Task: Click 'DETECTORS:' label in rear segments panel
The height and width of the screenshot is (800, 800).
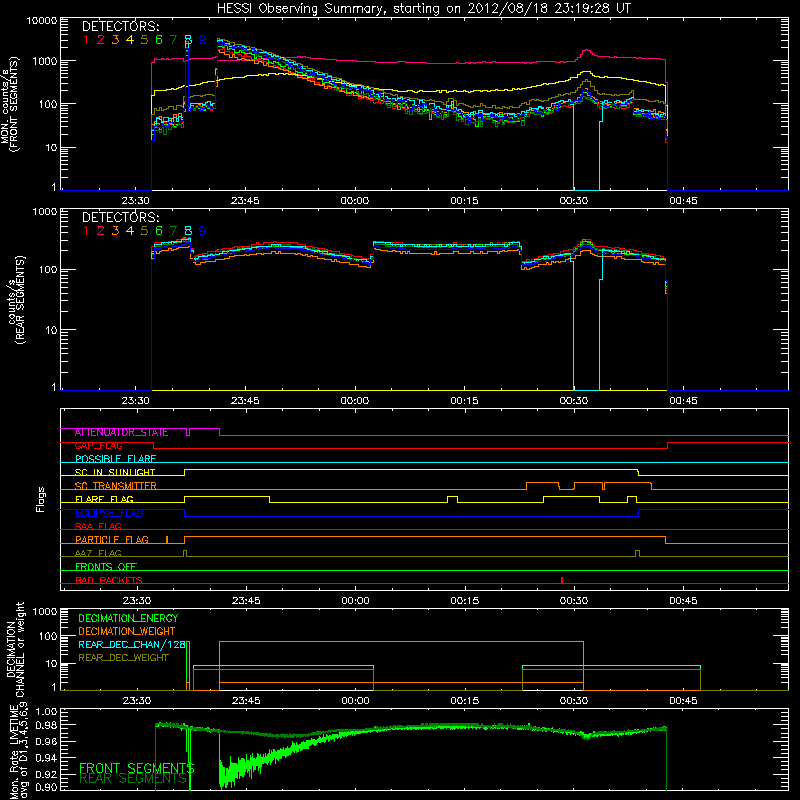Action: click(x=120, y=217)
